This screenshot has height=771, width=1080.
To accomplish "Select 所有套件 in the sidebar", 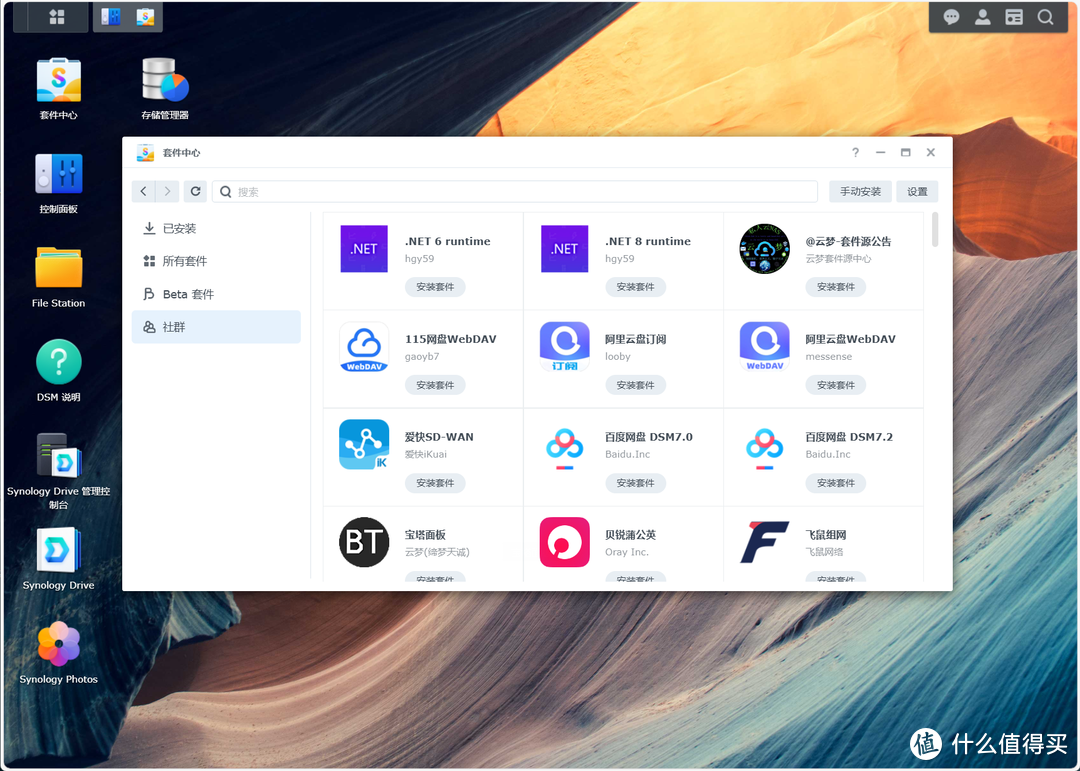I will pyautogui.click(x=216, y=261).
